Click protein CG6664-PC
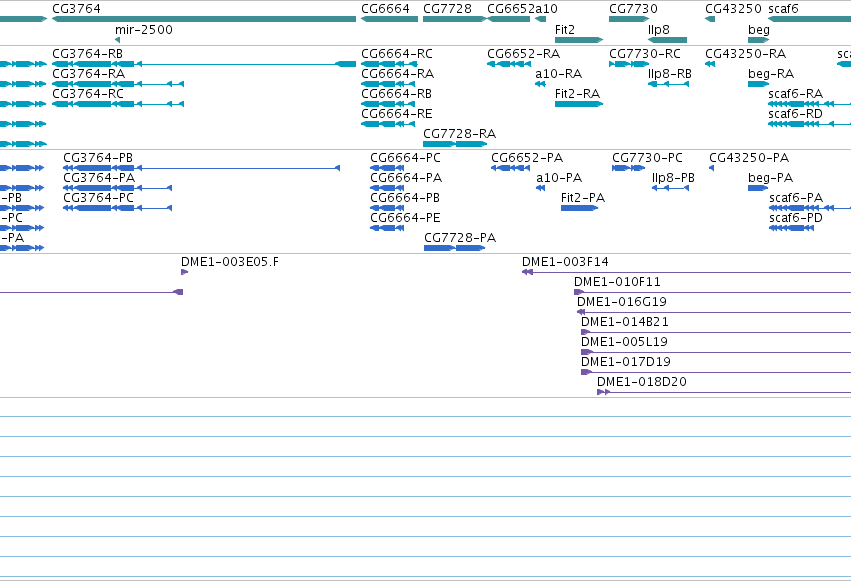Screen dimensions: 851x581 coord(387,168)
